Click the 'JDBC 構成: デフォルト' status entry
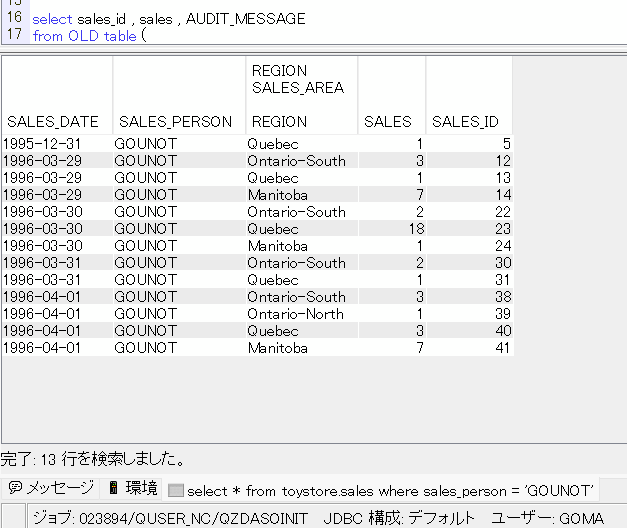Viewport: 627px width, 528px height. [399, 518]
